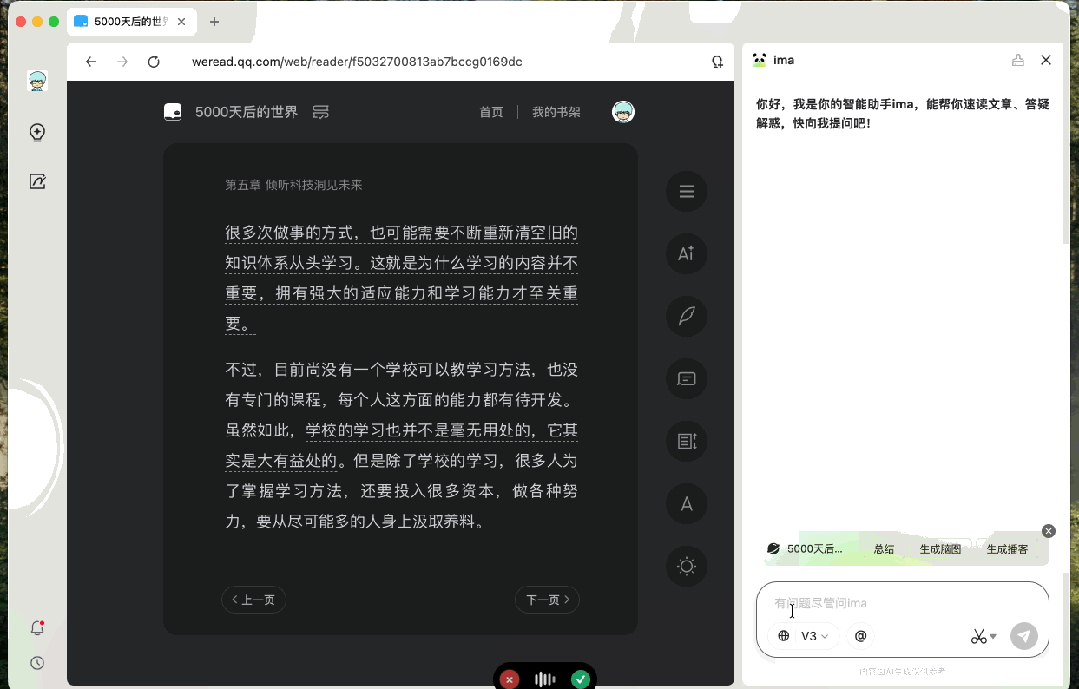Image resolution: width=1079 pixels, height=689 pixels.
Task: Click the @ mention button
Action: pos(860,636)
